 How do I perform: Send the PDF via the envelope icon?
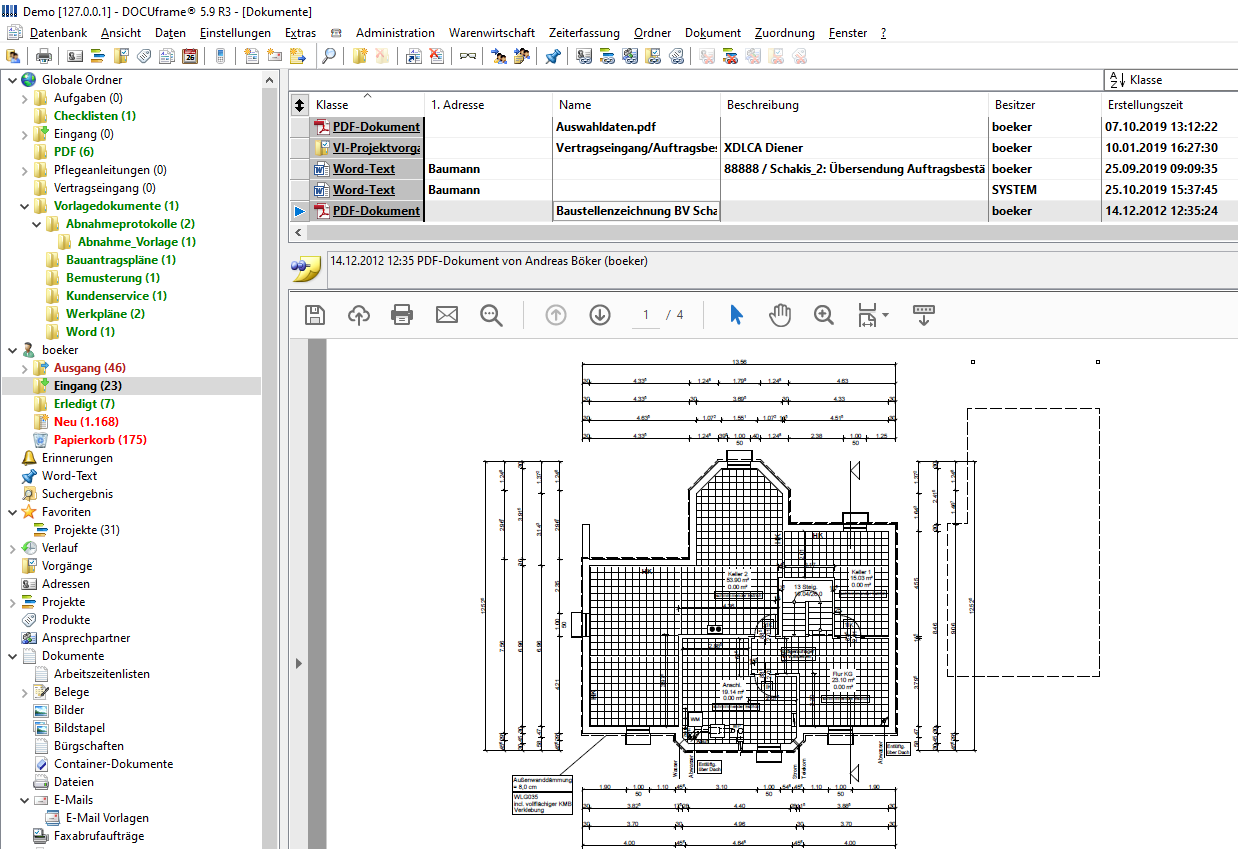[x=446, y=315]
